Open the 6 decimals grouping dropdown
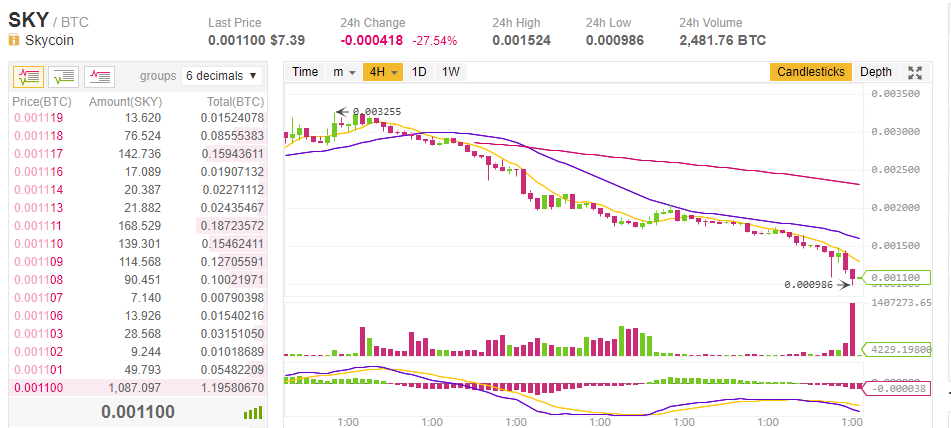This screenshot has height=428, width=951. [x=222, y=75]
